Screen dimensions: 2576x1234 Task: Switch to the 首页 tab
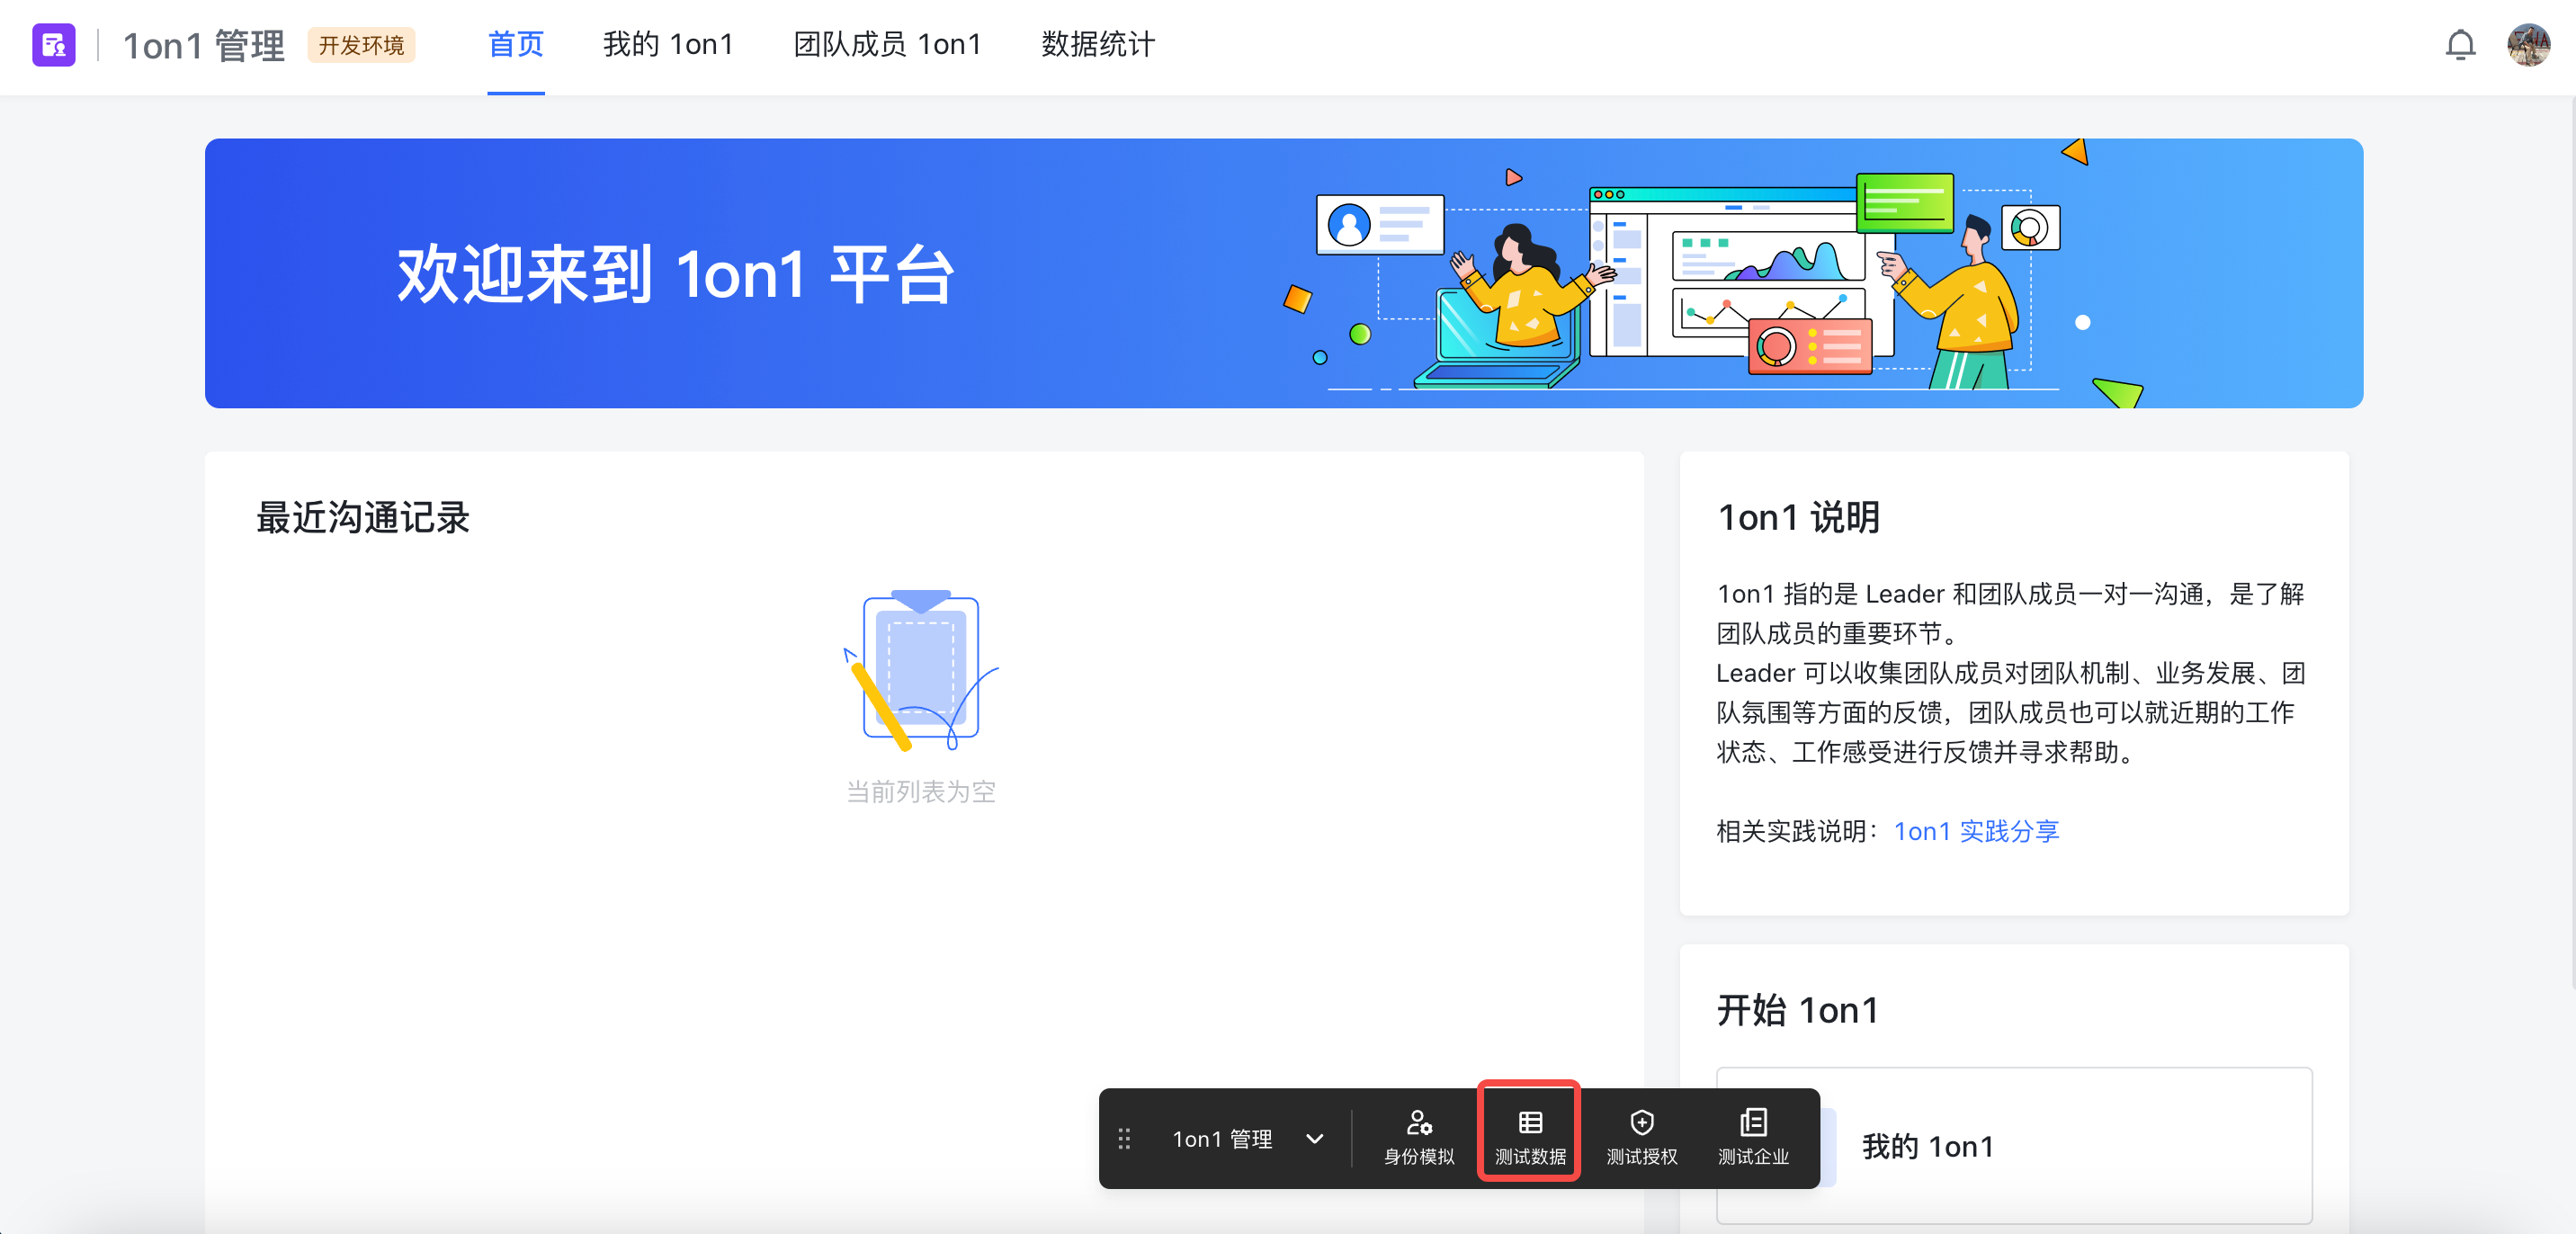click(515, 45)
